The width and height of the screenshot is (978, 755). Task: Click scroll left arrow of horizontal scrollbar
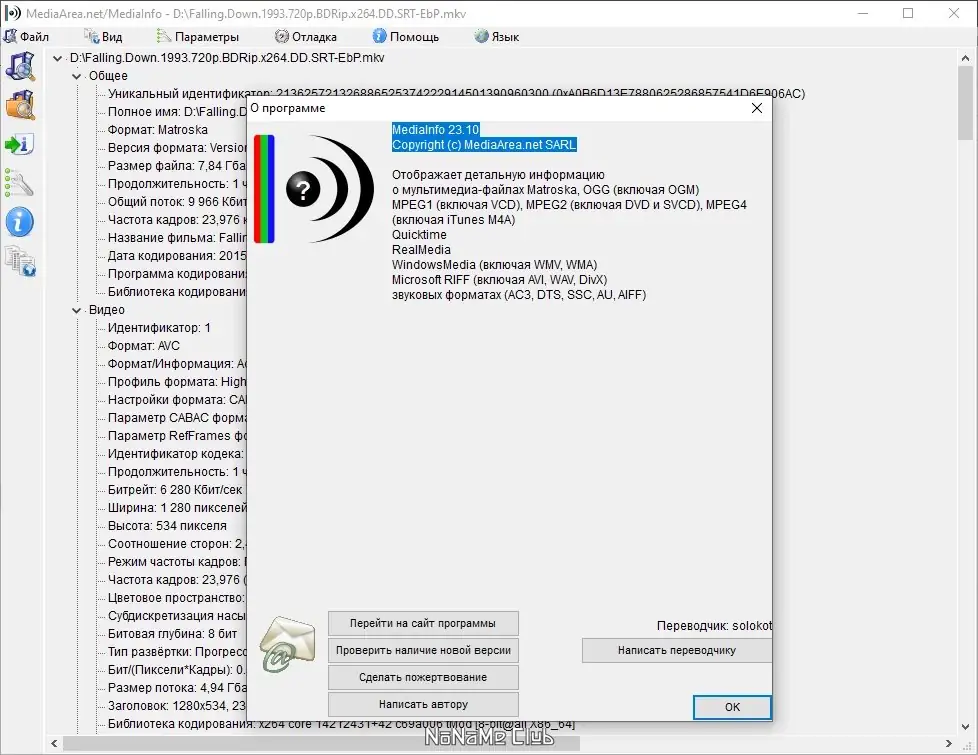pos(54,744)
